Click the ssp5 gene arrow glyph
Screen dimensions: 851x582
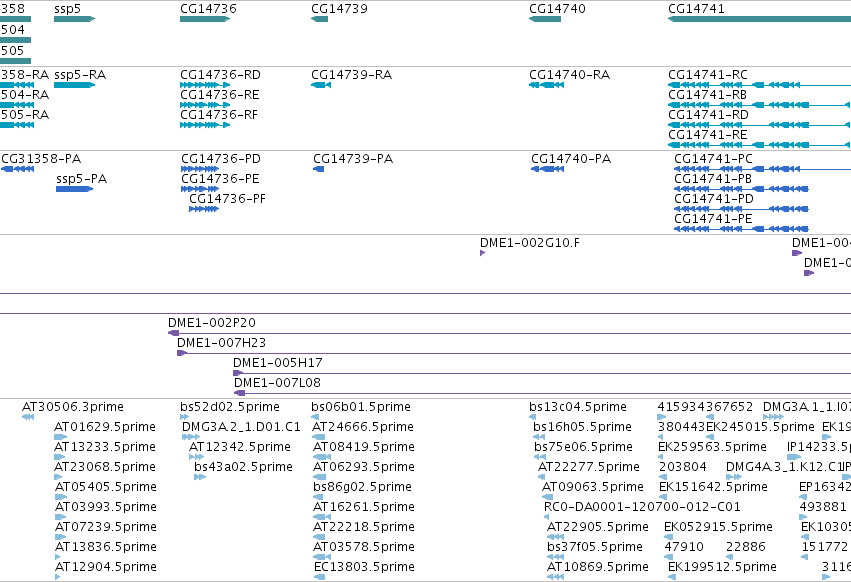(74, 19)
